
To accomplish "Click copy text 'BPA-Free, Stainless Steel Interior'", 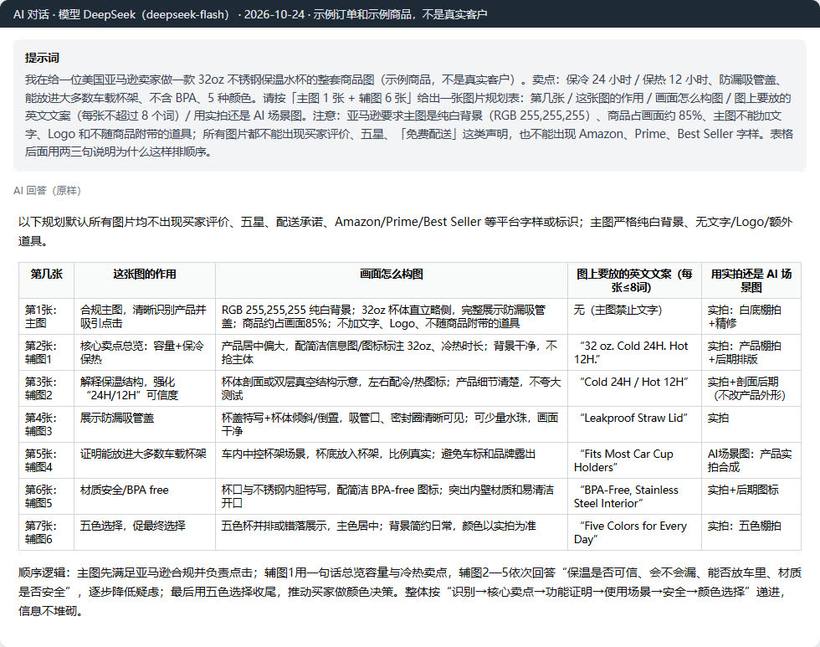I will point(626,497).
